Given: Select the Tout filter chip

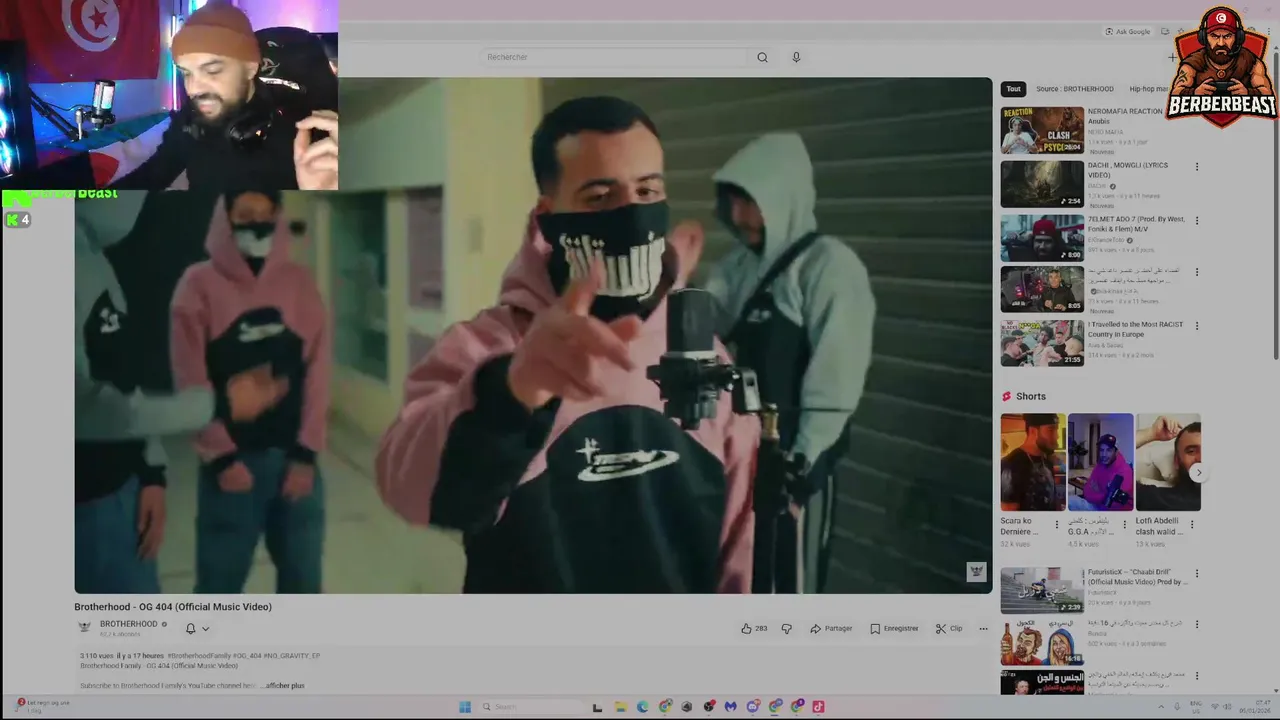Looking at the screenshot, I should 1013,89.
